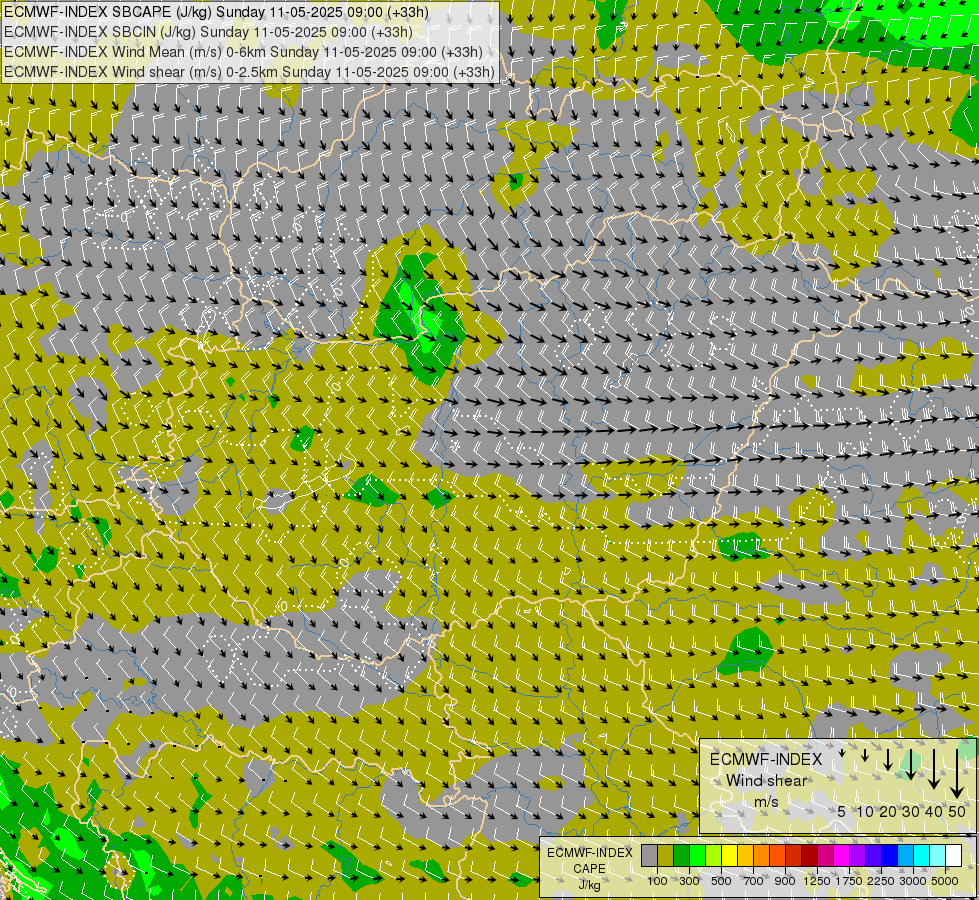Click the largest legend arrow above 50
979x900 pixels.
click(x=957, y=773)
